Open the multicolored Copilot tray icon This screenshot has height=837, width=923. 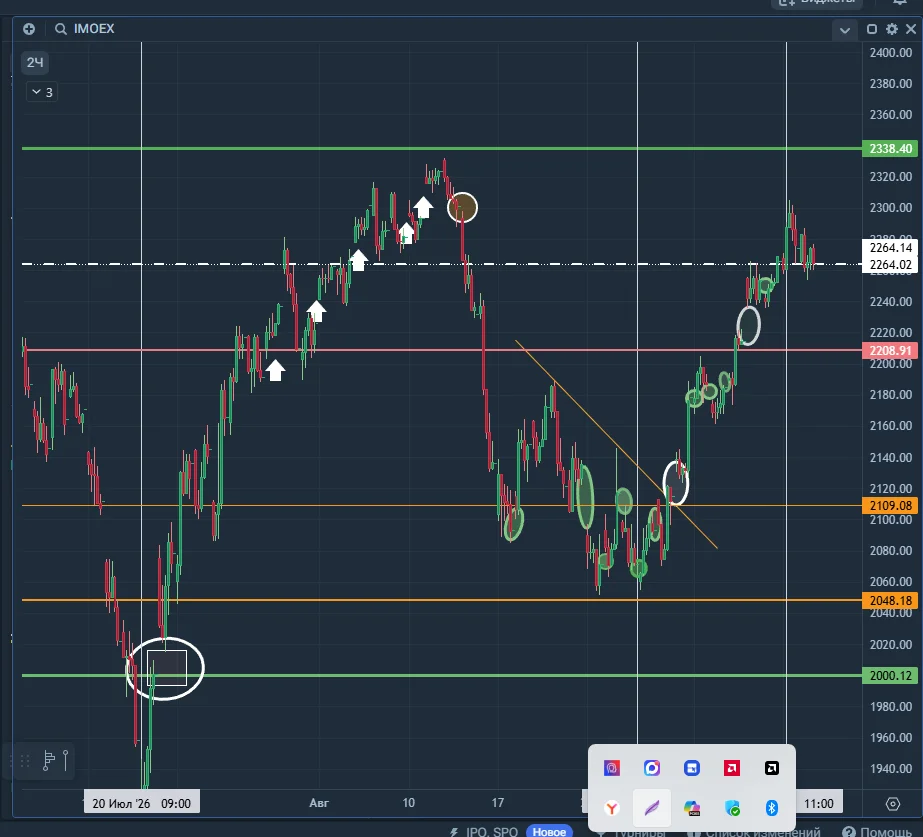point(692,808)
